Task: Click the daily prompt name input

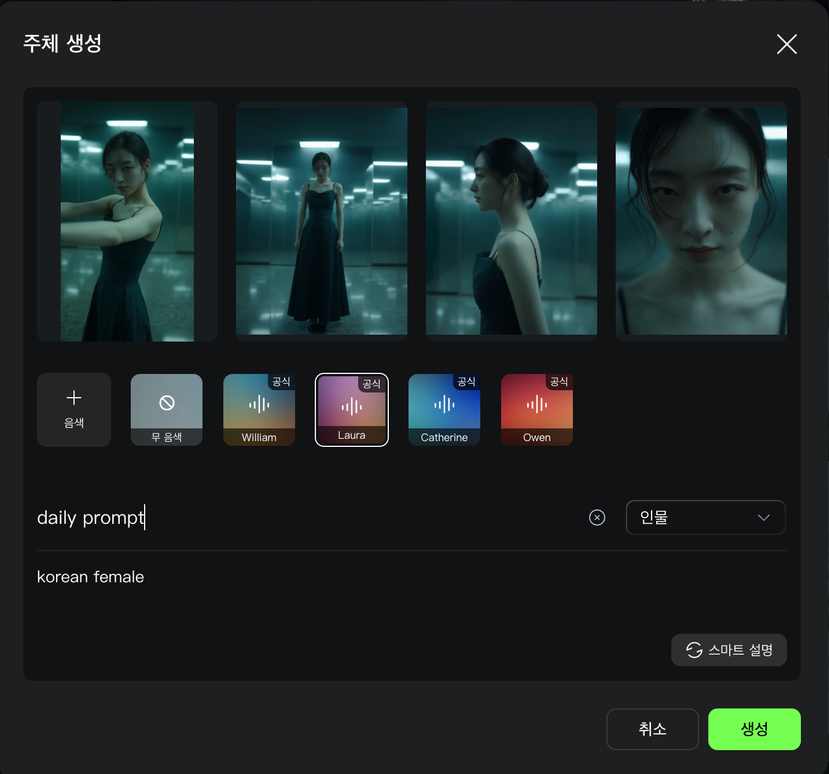Action: pyautogui.click(x=300, y=517)
